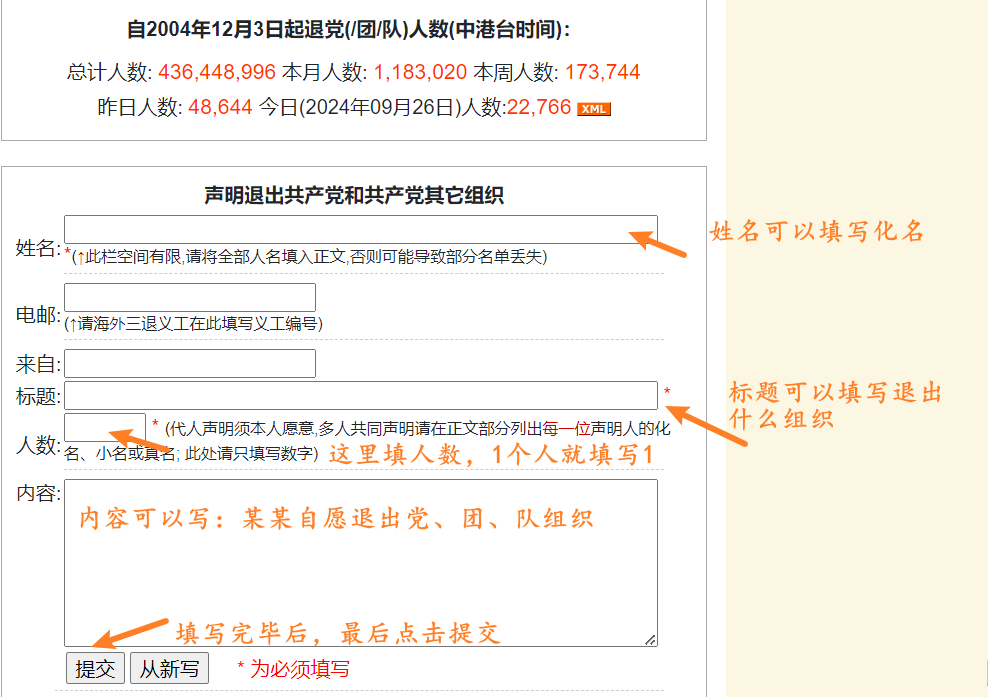Click inside the 内容 content textarea
The width and height of the screenshot is (988, 697).
360,563
